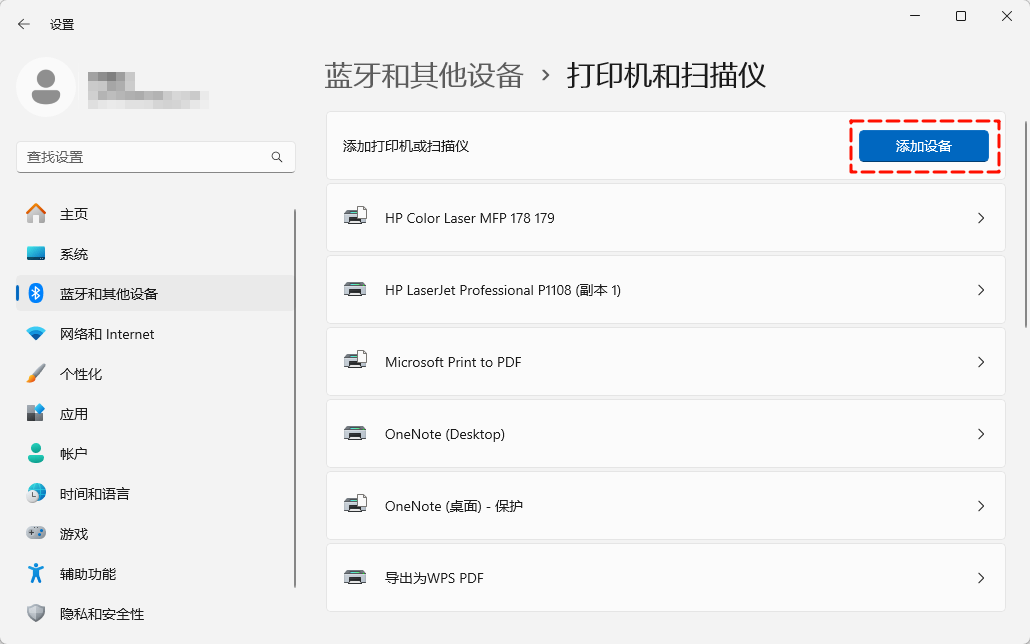1030x644 pixels.
Task: Click the user profile avatar
Action: [x=46, y=87]
